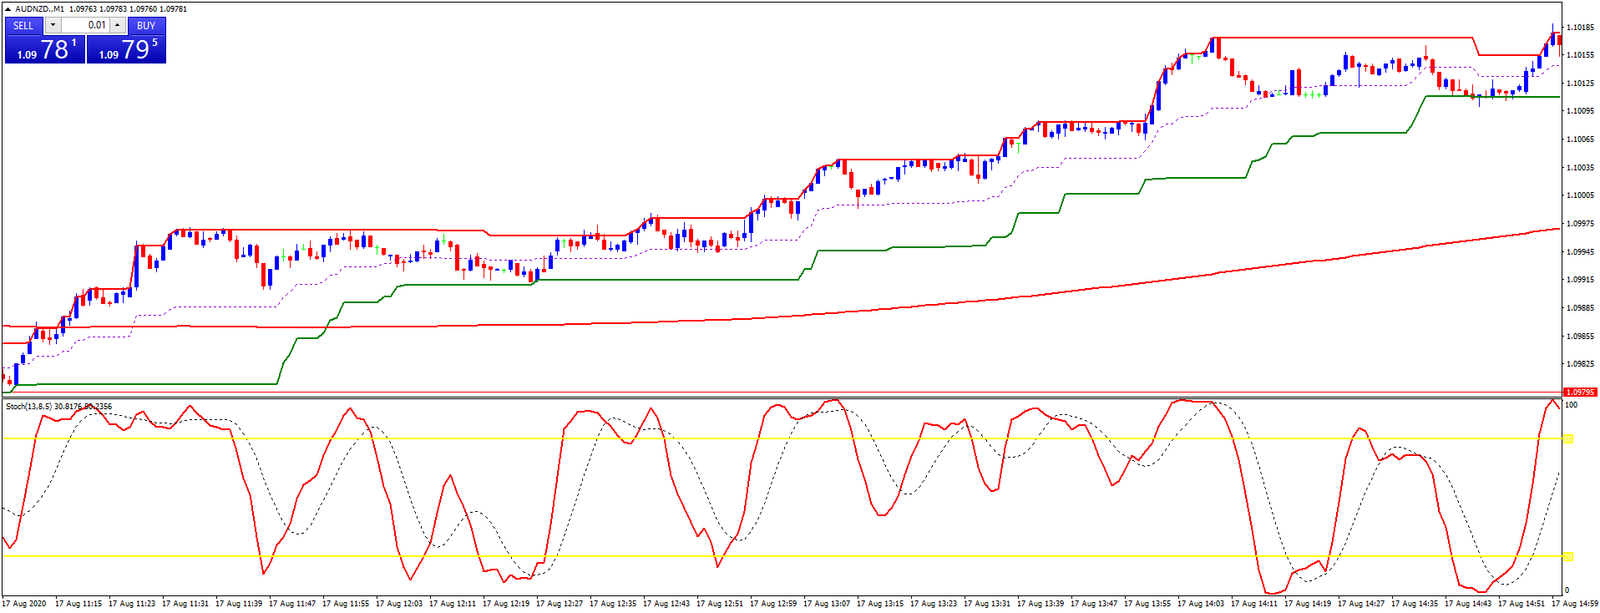Collapse the one-click trading panel arrow

coord(8,9)
